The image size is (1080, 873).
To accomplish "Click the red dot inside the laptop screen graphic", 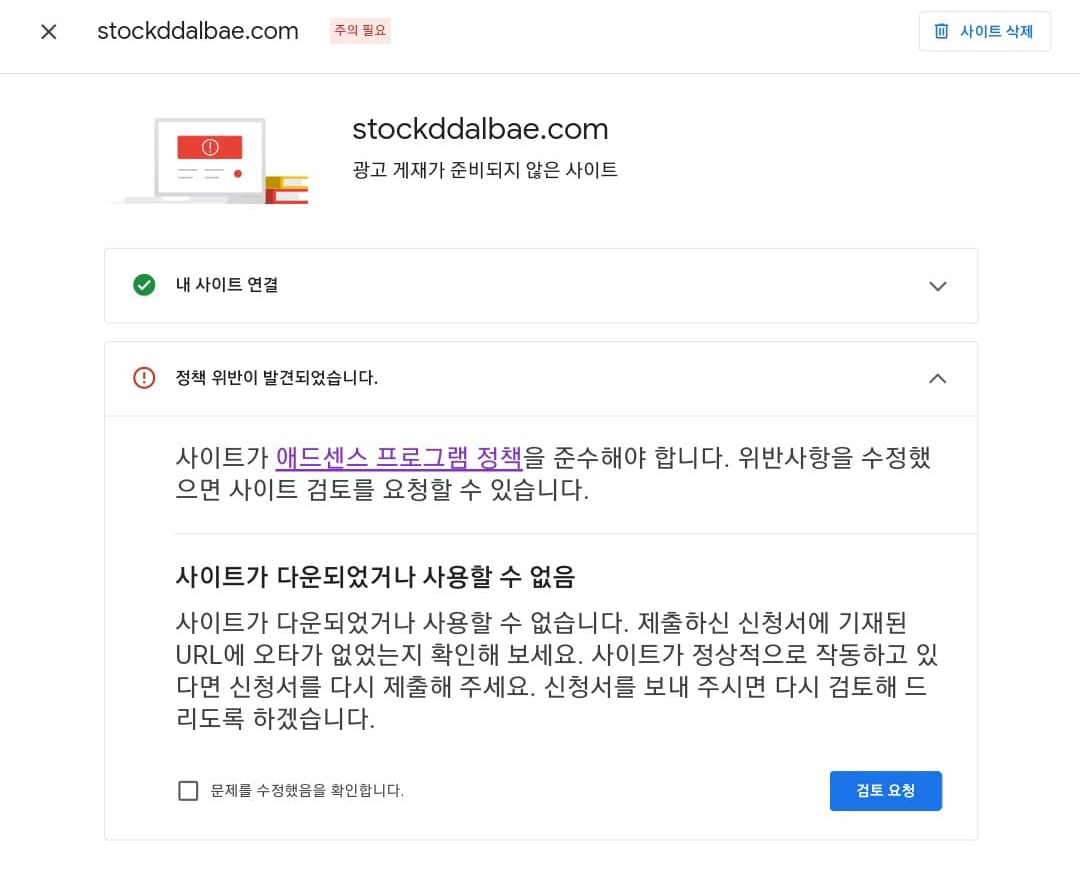I will pos(238,173).
